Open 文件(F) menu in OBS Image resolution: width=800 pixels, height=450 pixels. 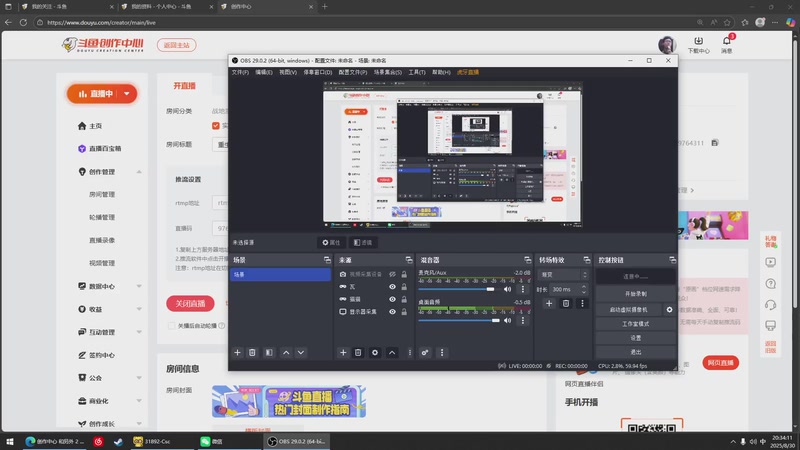240,72
